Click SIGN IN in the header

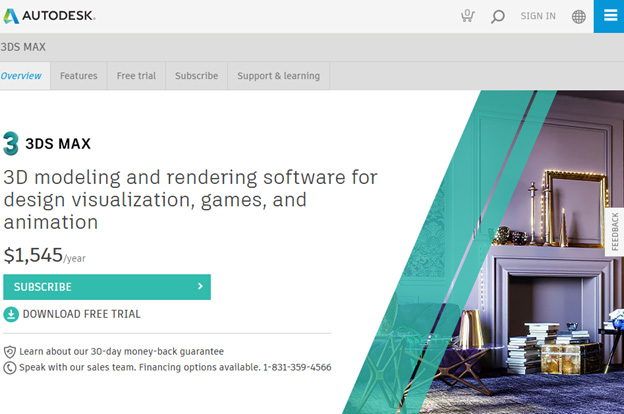pyautogui.click(x=538, y=16)
